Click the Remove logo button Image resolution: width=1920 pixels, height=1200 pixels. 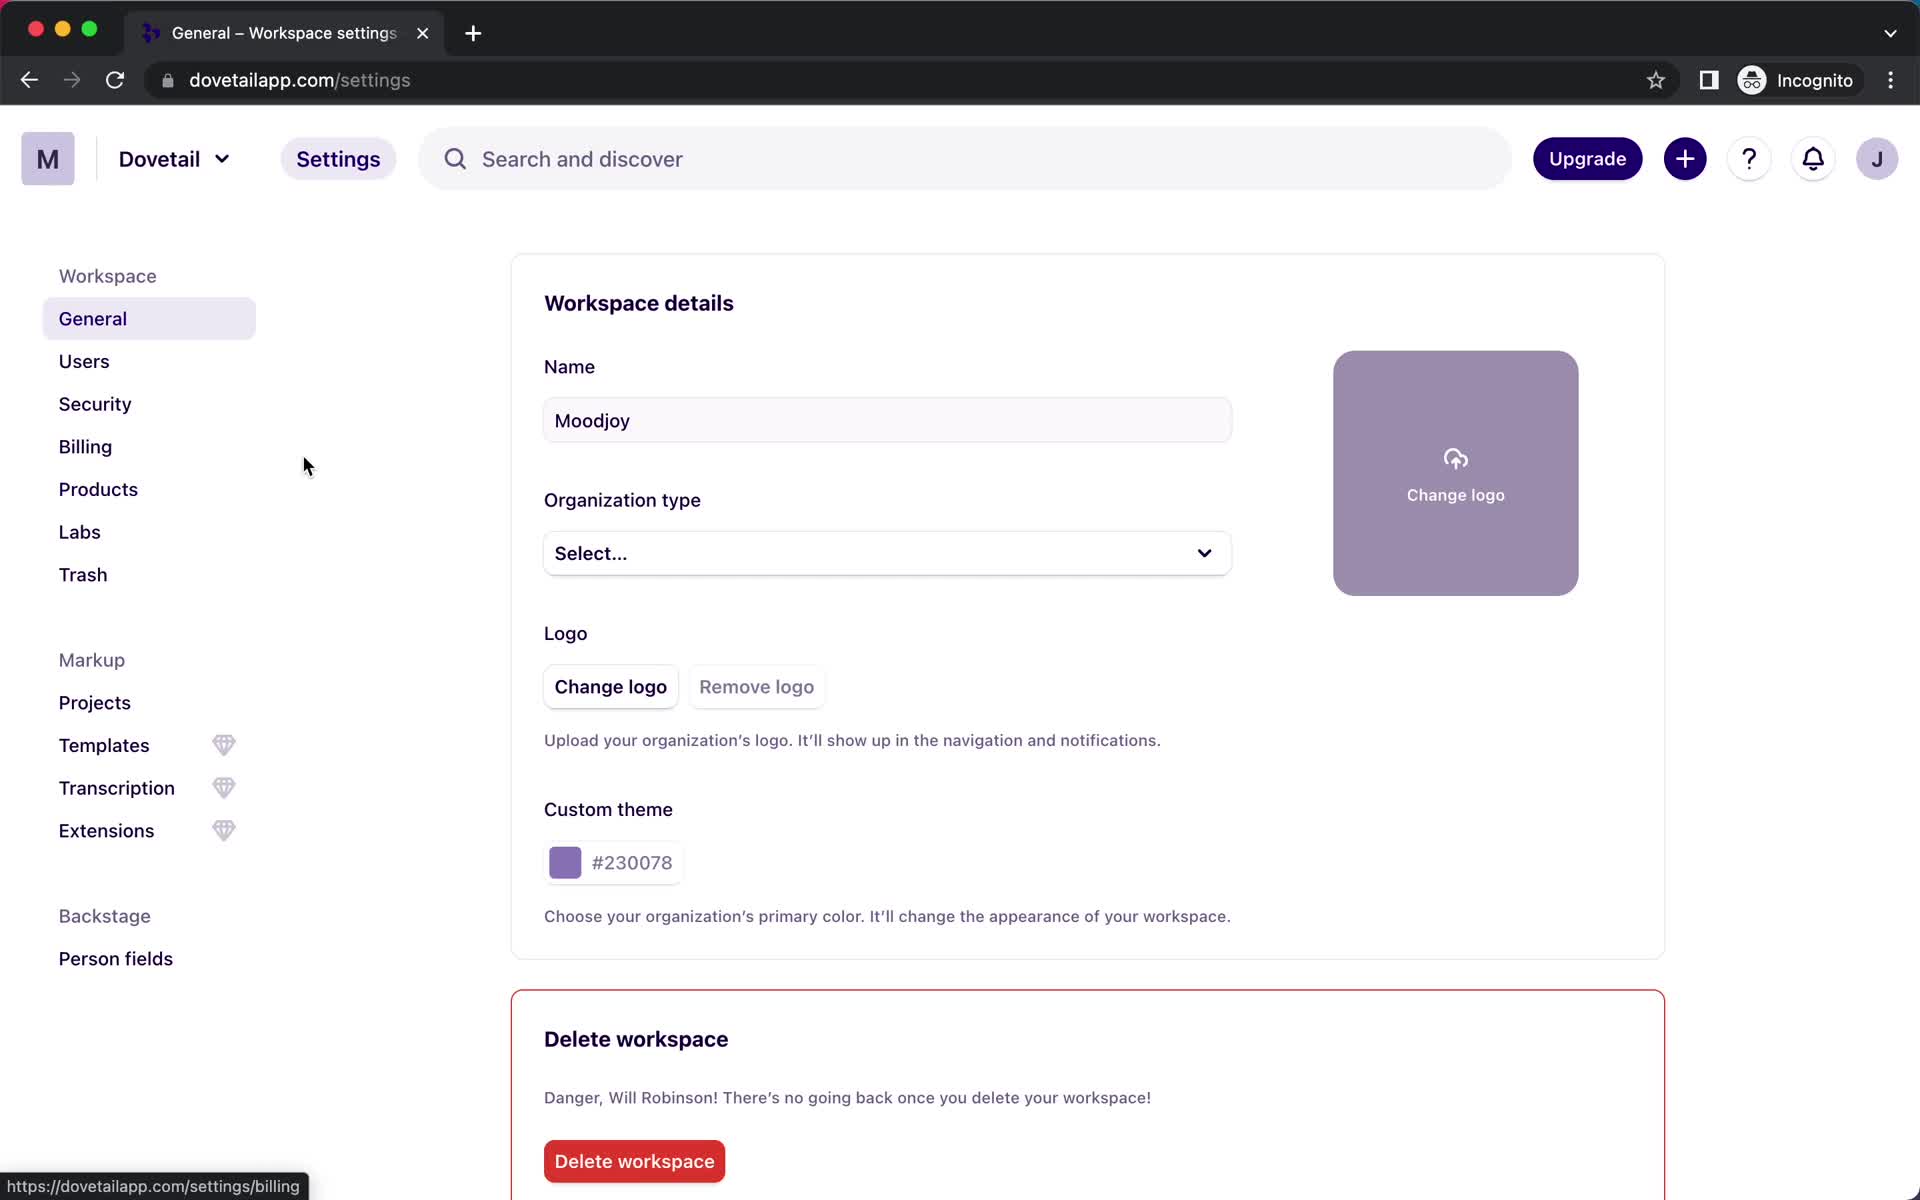[757, 687]
